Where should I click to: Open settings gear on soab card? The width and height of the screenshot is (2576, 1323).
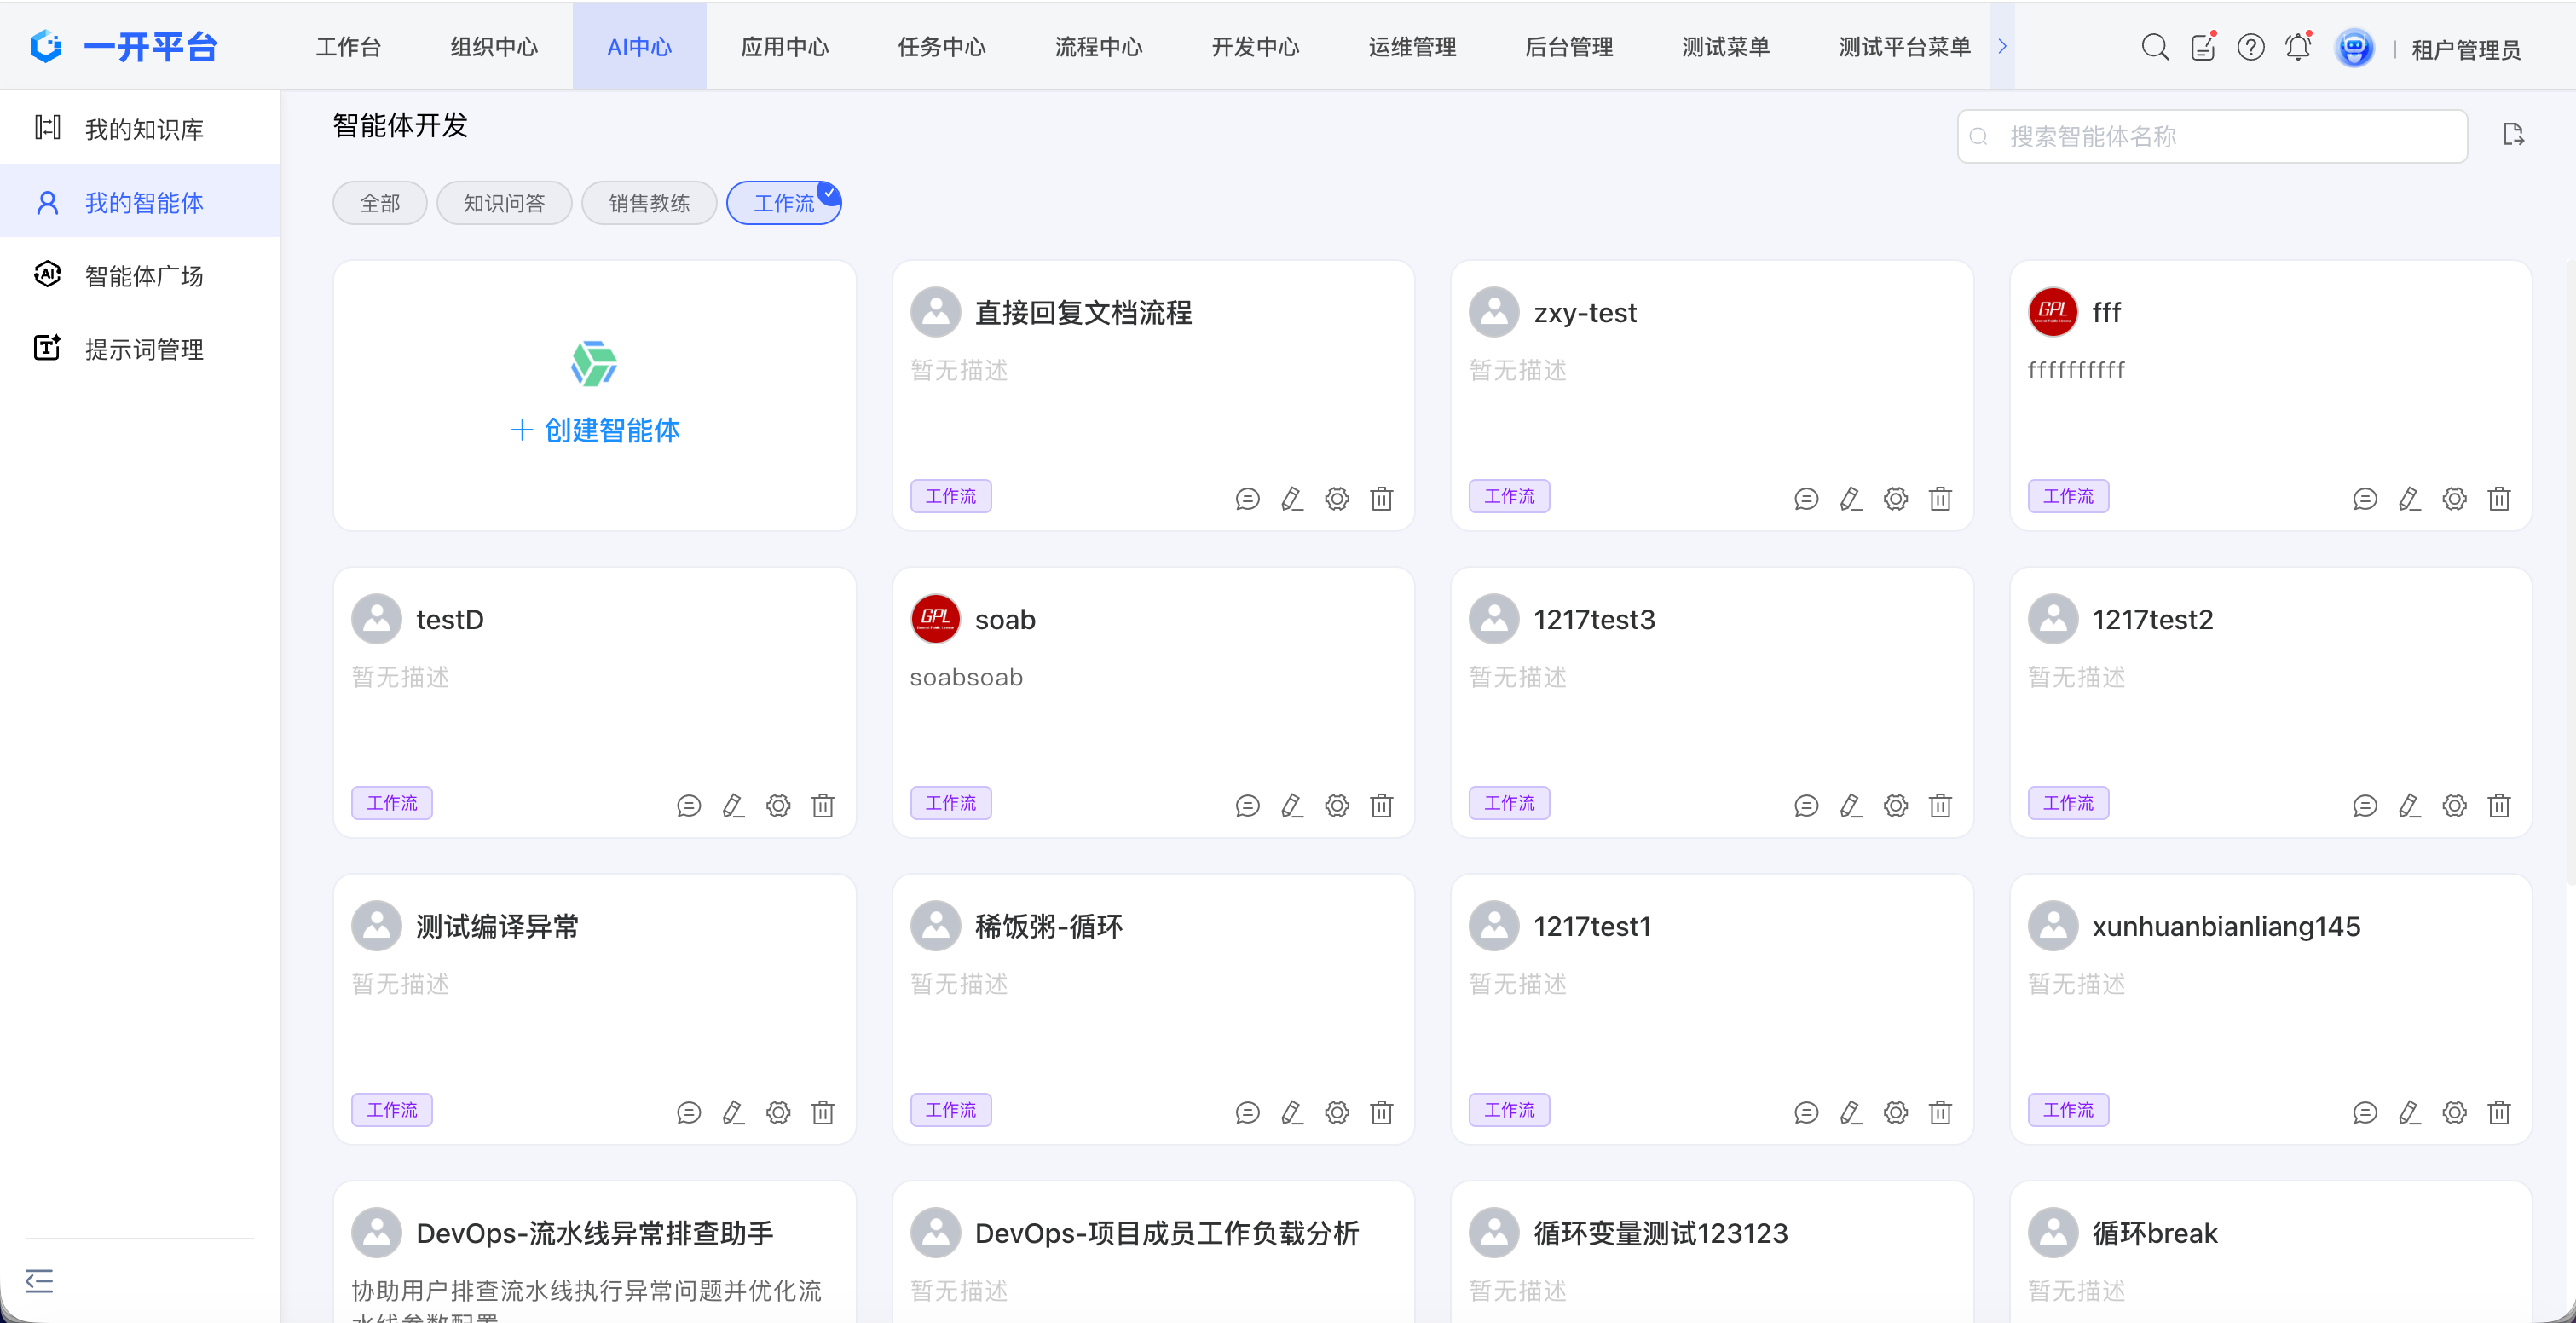tap(1337, 805)
